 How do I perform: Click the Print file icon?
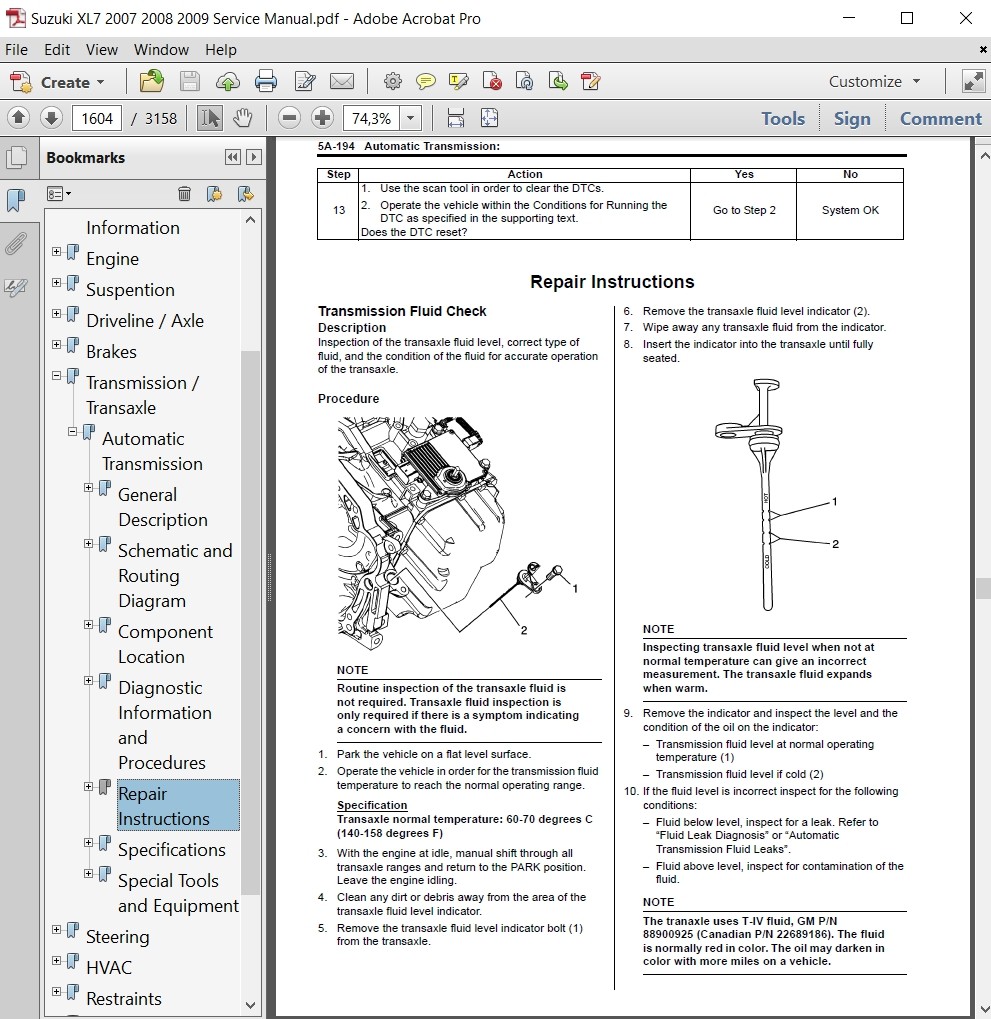tap(265, 82)
